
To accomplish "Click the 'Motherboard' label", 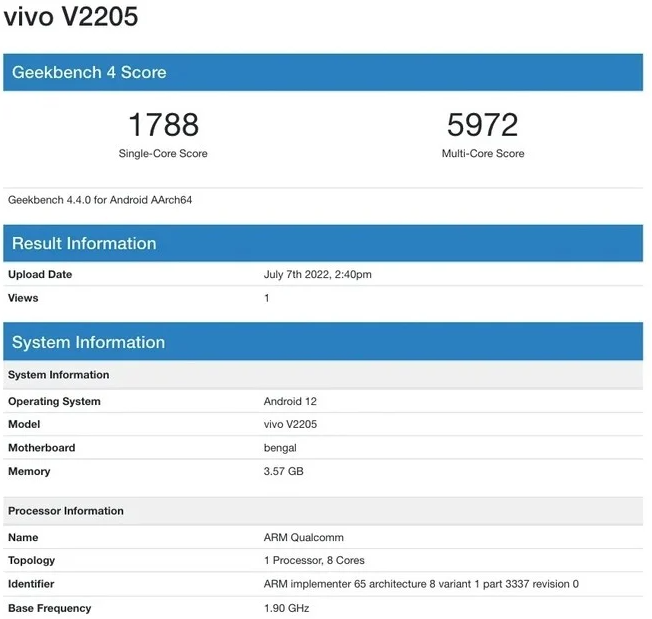I will coord(42,448).
